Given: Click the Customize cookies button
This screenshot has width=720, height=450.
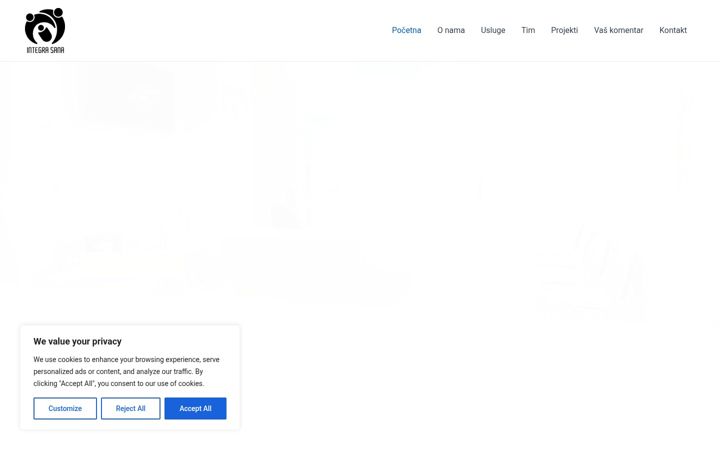Looking at the screenshot, I should 65,408.
